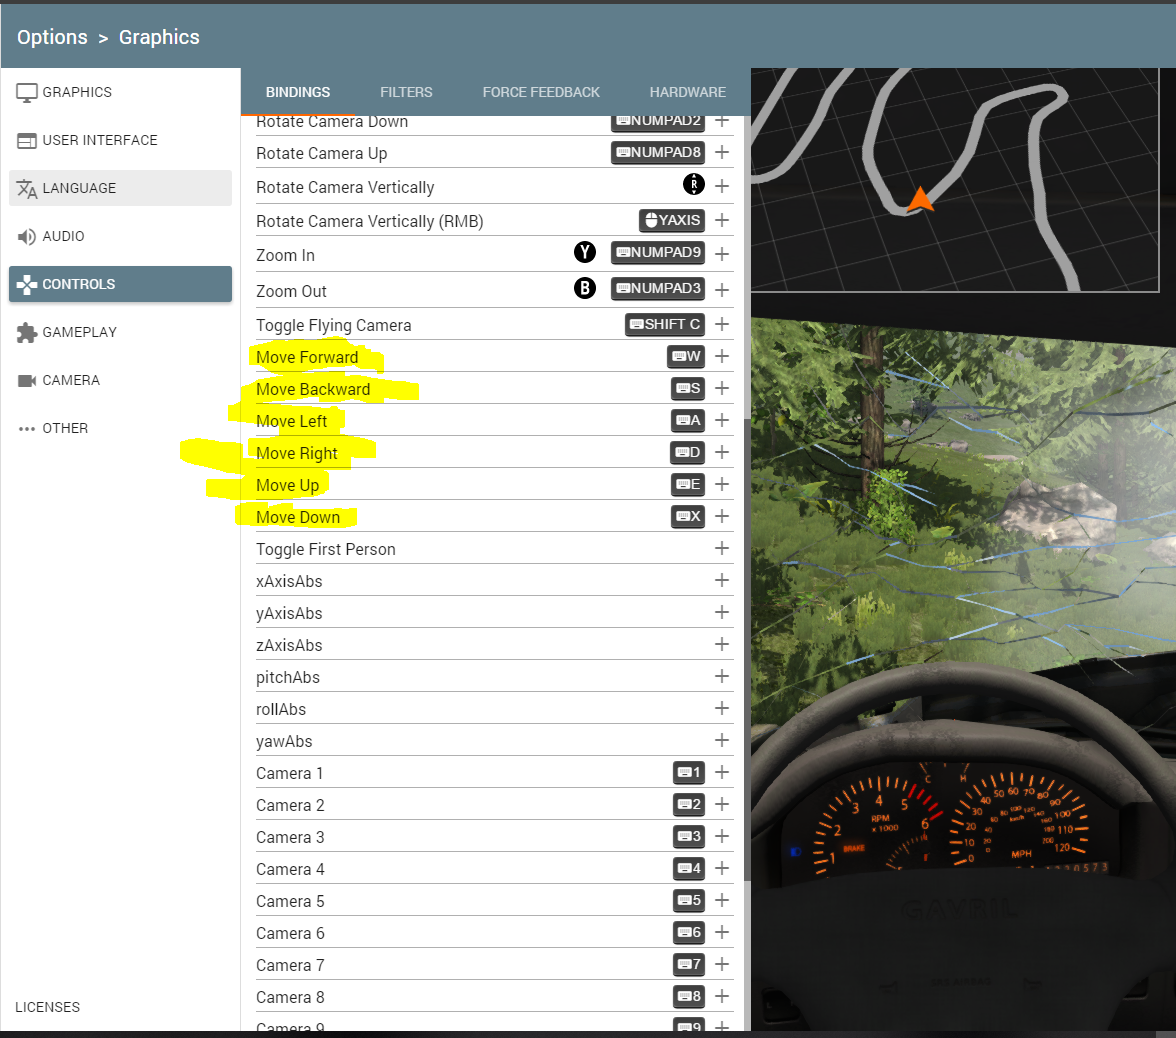Edit the X key binding for Move Down
This screenshot has width=1176, height=1038.
(688, 516)
